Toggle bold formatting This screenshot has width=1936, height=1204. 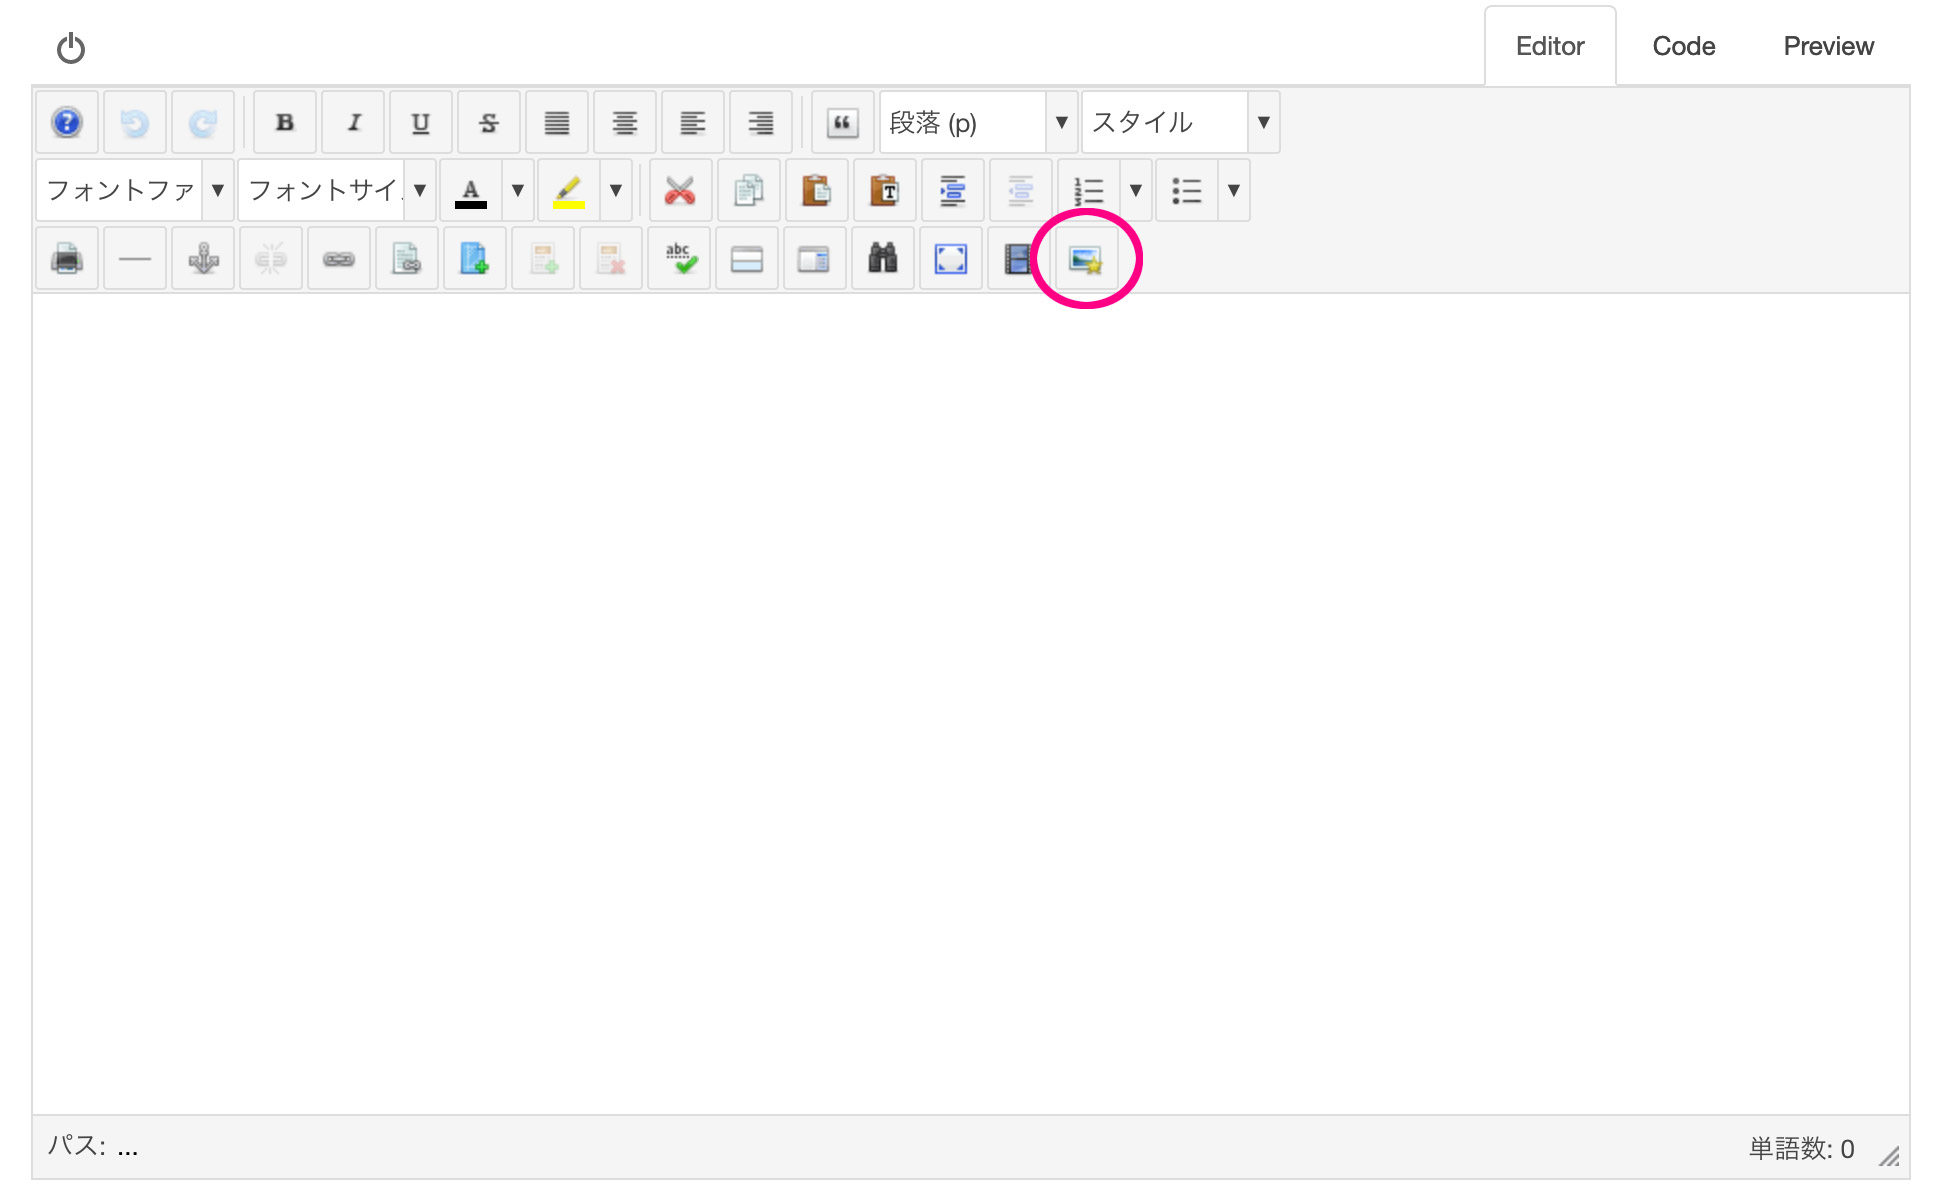(285, 123)
